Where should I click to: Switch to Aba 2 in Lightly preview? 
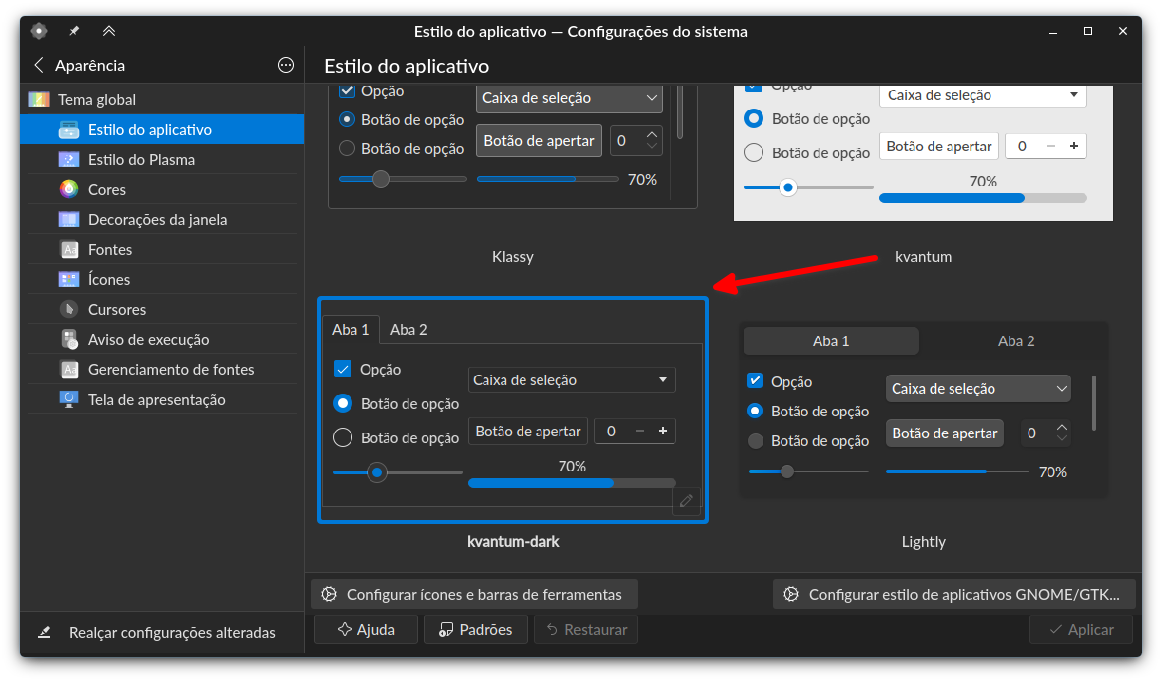1016,341
